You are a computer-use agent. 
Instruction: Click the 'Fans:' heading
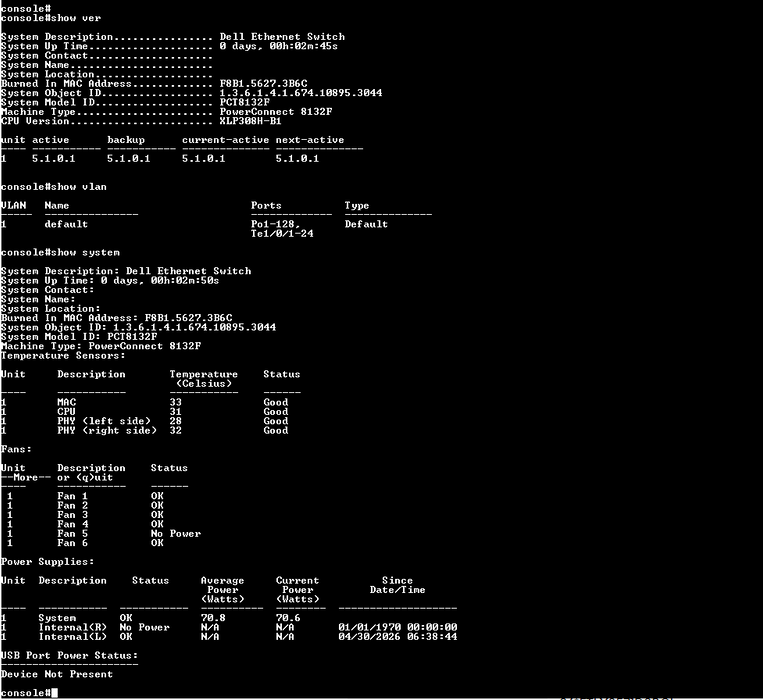tap(16, 449)
